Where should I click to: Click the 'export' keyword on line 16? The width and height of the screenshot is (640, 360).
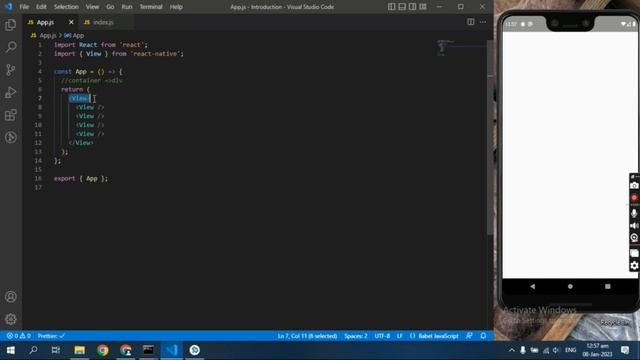click(x=64, y=178)
